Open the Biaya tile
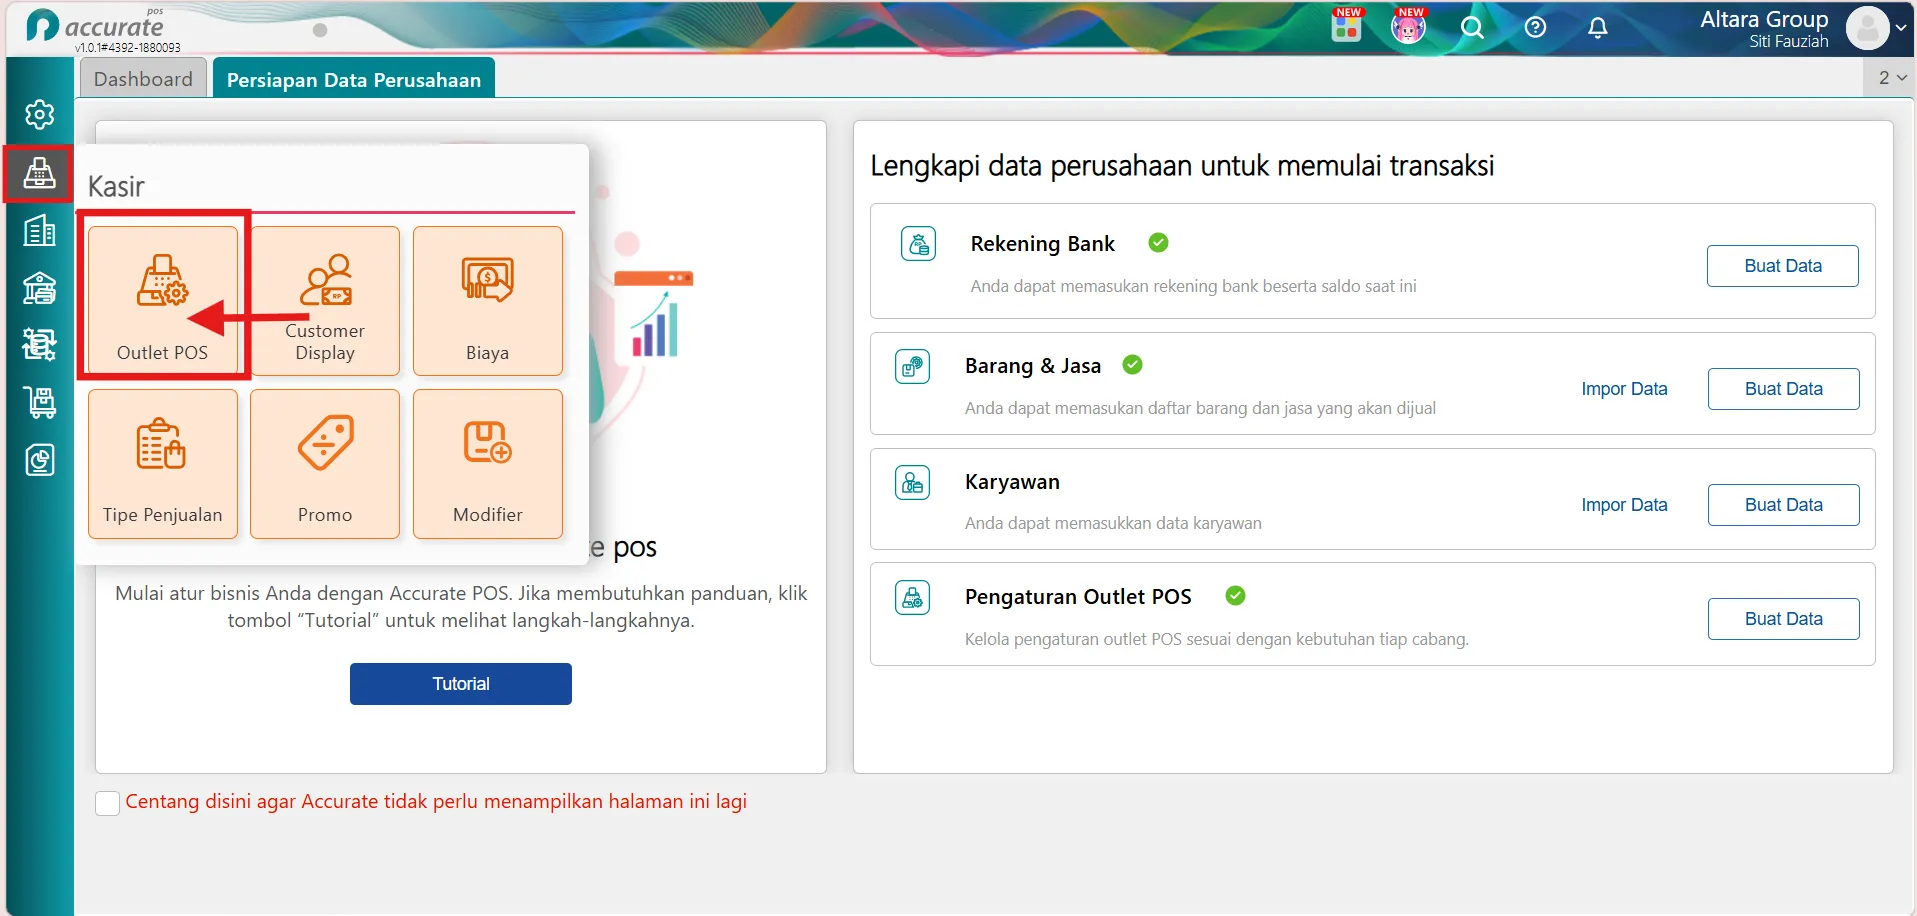The width and height of the screenshot is (1917, 916). click(x=488, y=300)
